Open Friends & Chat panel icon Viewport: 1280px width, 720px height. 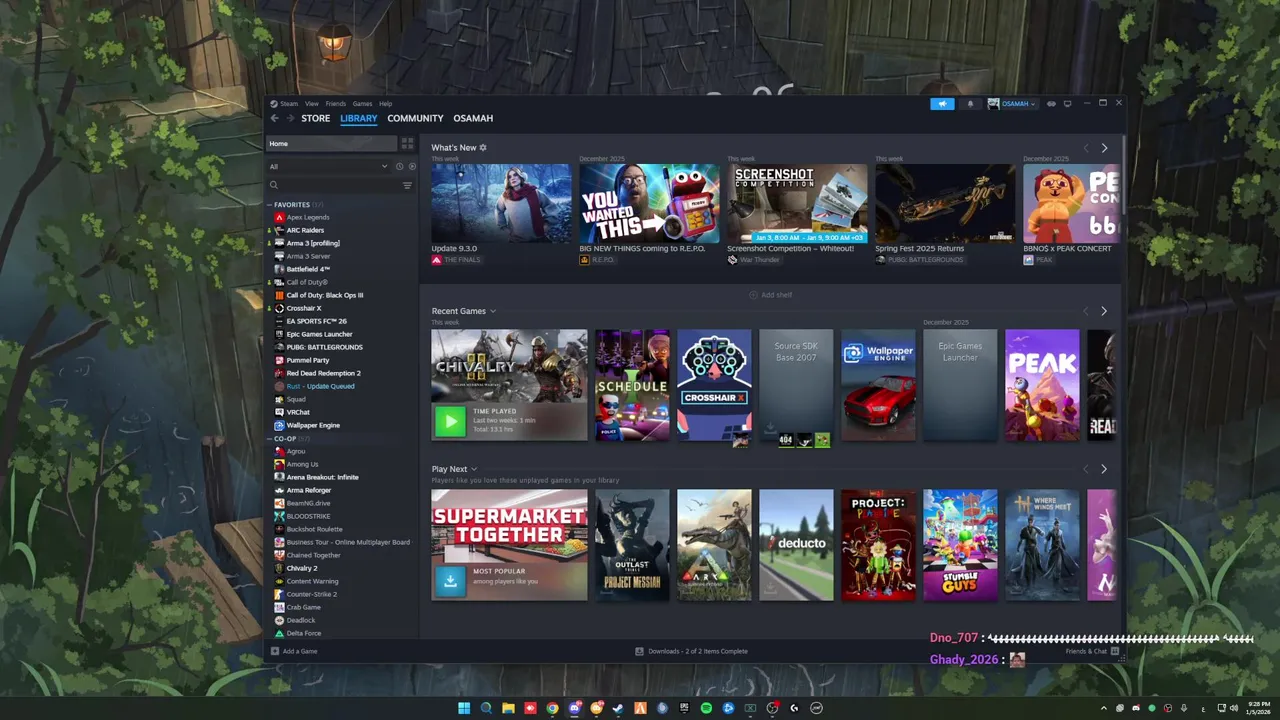[x=1115, y=651]
